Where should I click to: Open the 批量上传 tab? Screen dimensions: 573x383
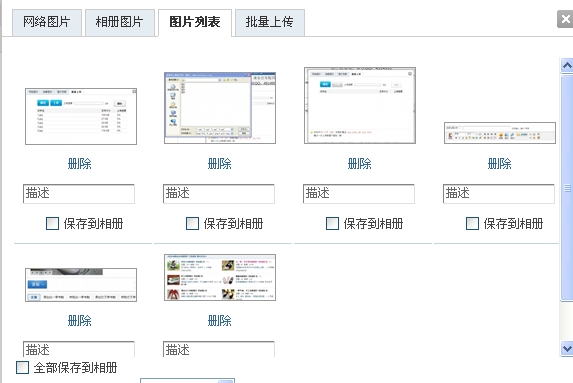click(x=270, y=23)
